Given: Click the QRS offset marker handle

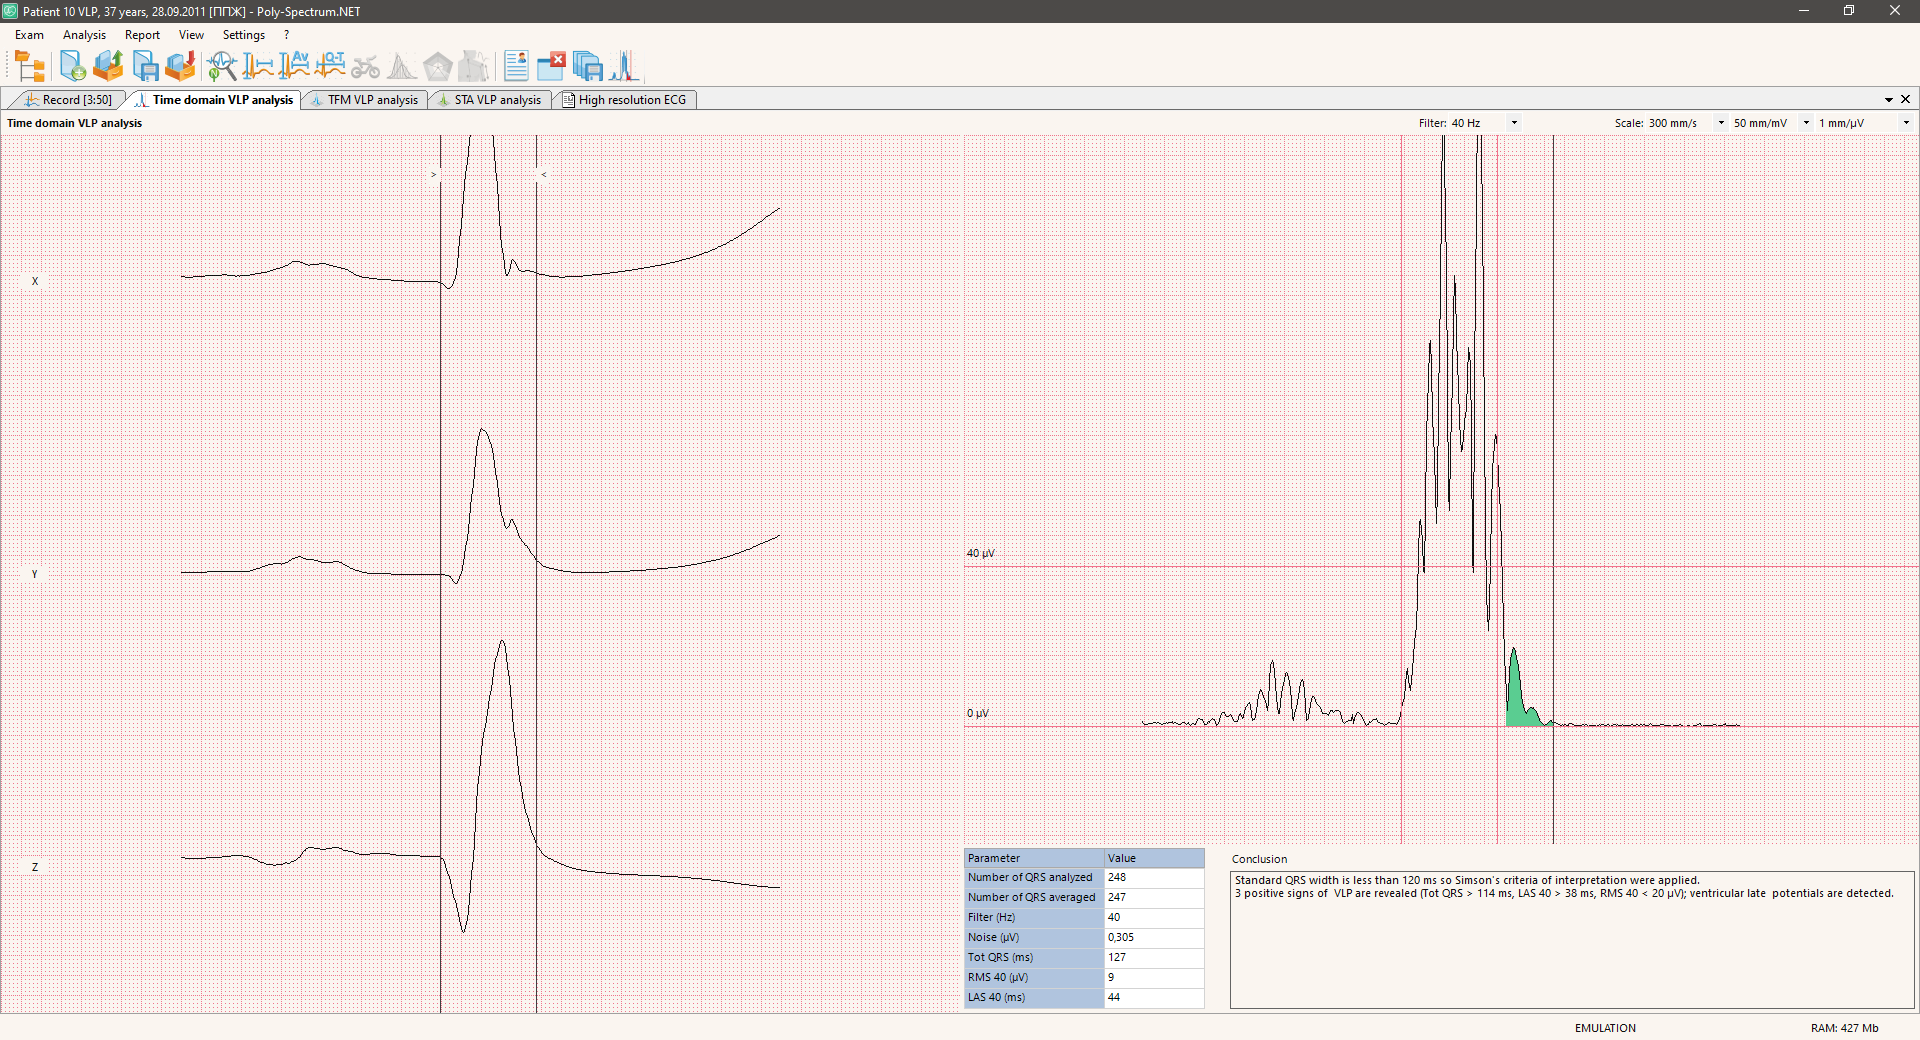Looking at the screenshot, I should [543, 174].
